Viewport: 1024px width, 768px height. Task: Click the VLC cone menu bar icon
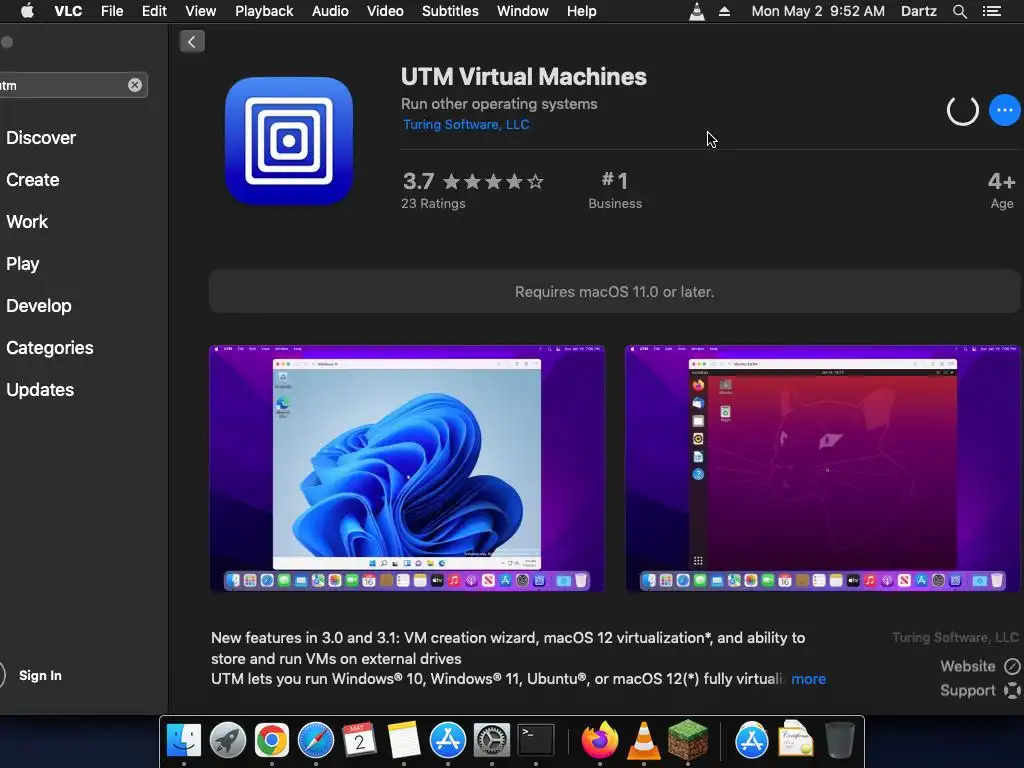697,11
